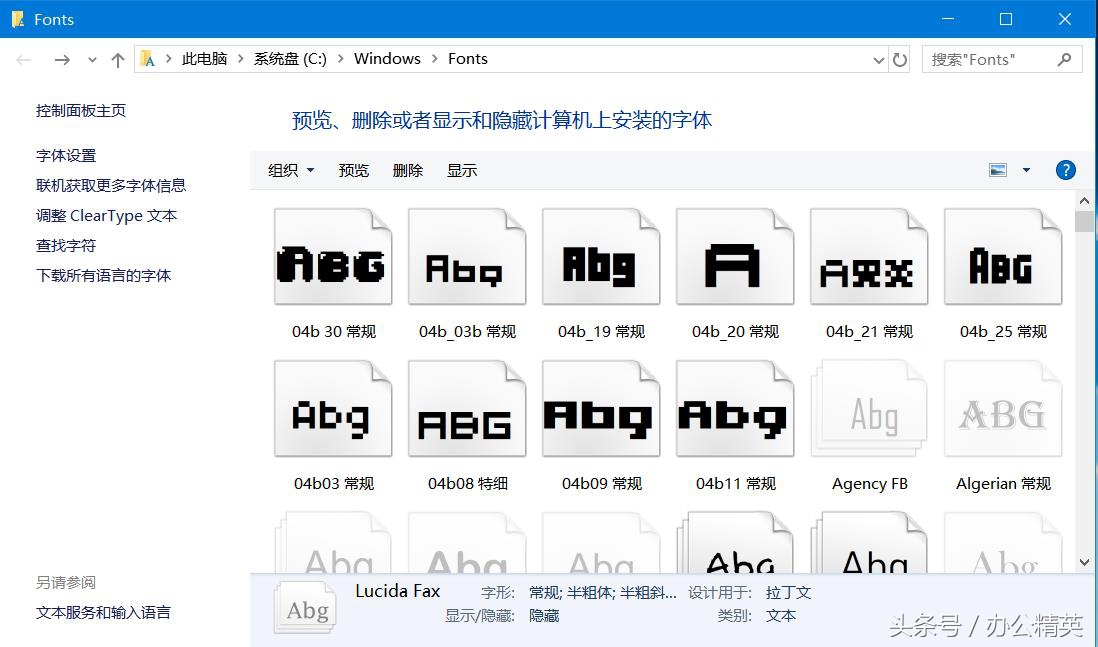Click the view layout icon on the toolbar
1098x647 pixels.
click(x=997, y=169)
